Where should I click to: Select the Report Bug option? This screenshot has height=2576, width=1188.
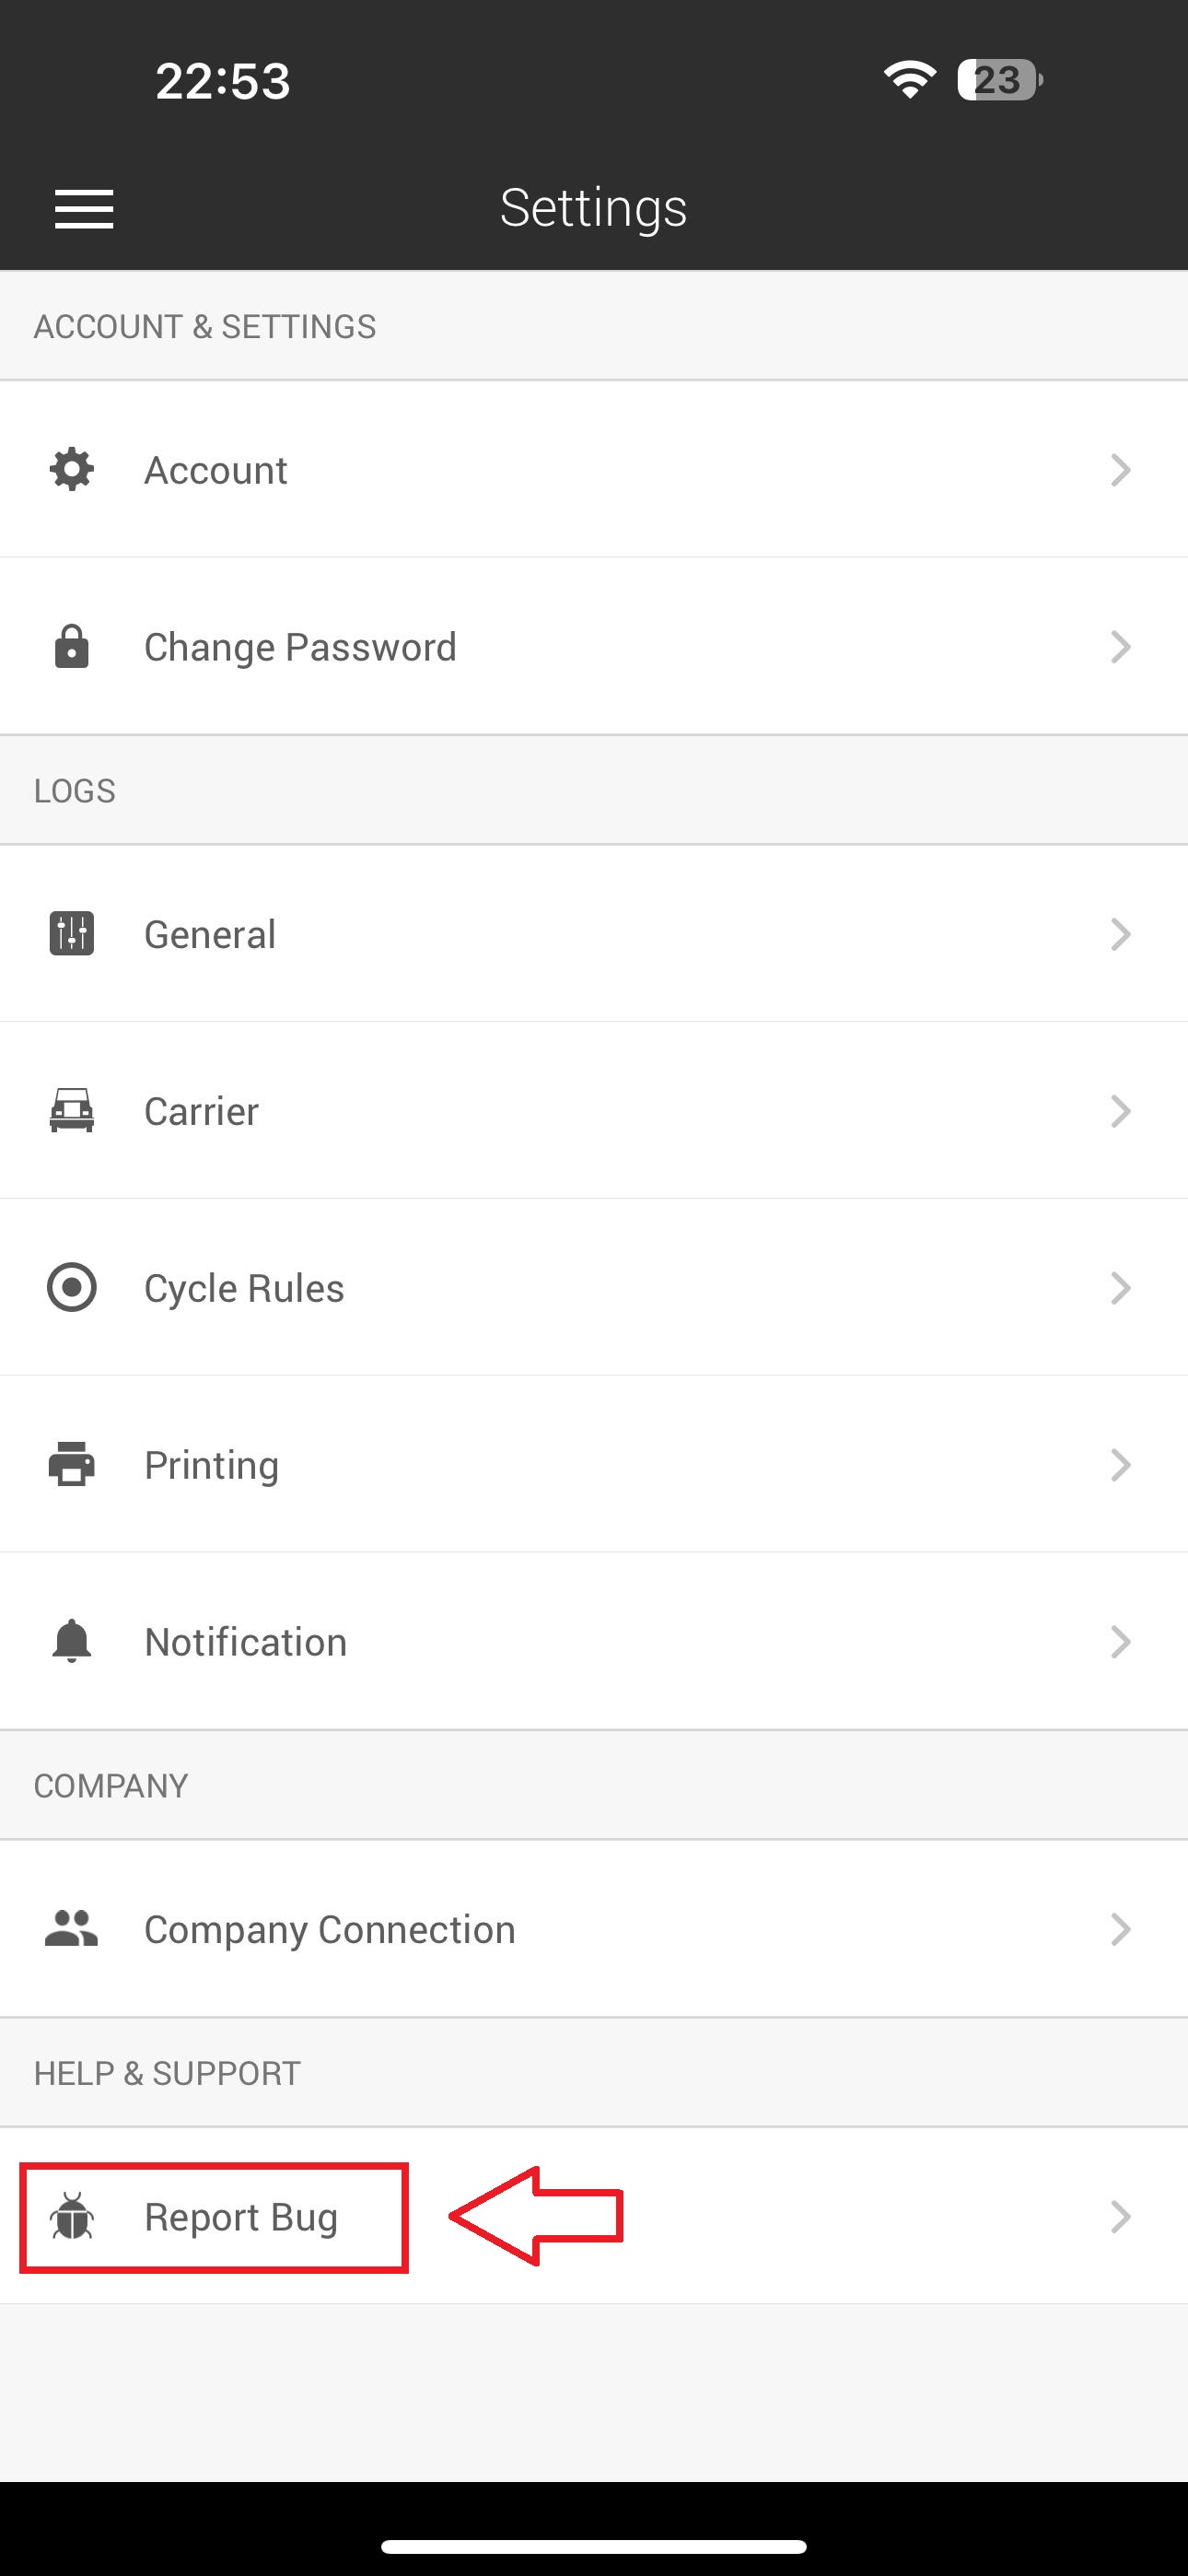click(241, 2217)
